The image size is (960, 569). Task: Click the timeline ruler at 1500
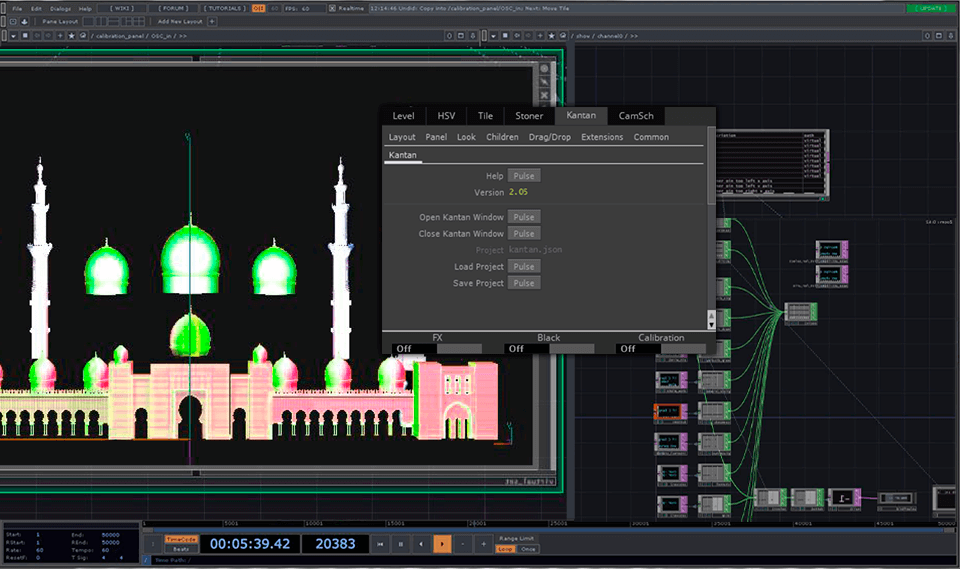point(396,523)
